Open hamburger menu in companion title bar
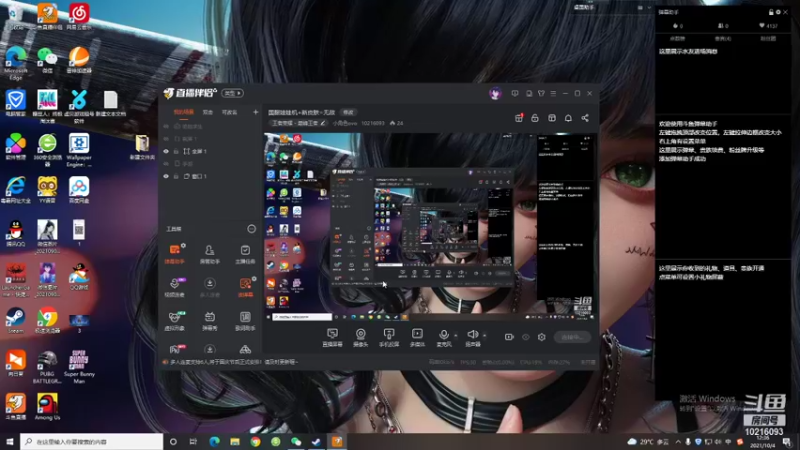Image resolution: width=800 pixels, height=450 pixels. (x=553, y=94)
